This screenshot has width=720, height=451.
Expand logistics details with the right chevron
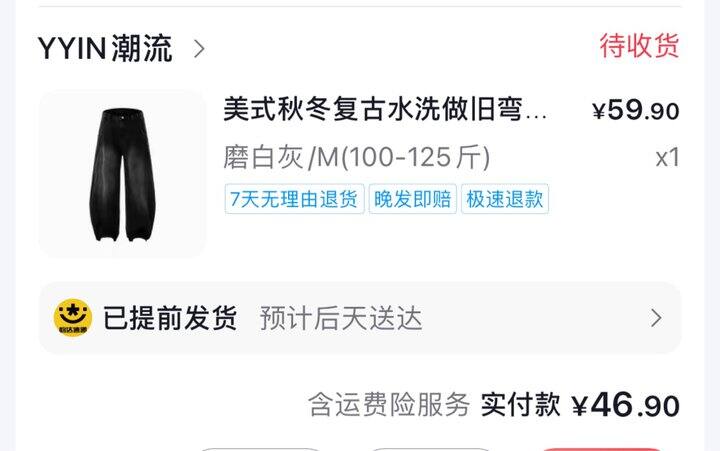[x=656, y=318]
